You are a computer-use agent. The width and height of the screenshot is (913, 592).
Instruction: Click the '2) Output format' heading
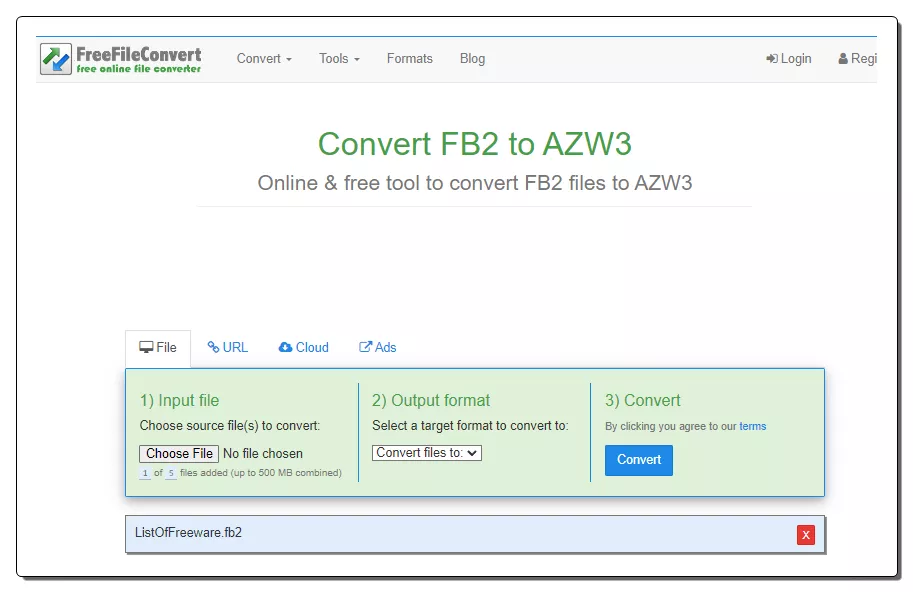431,400
